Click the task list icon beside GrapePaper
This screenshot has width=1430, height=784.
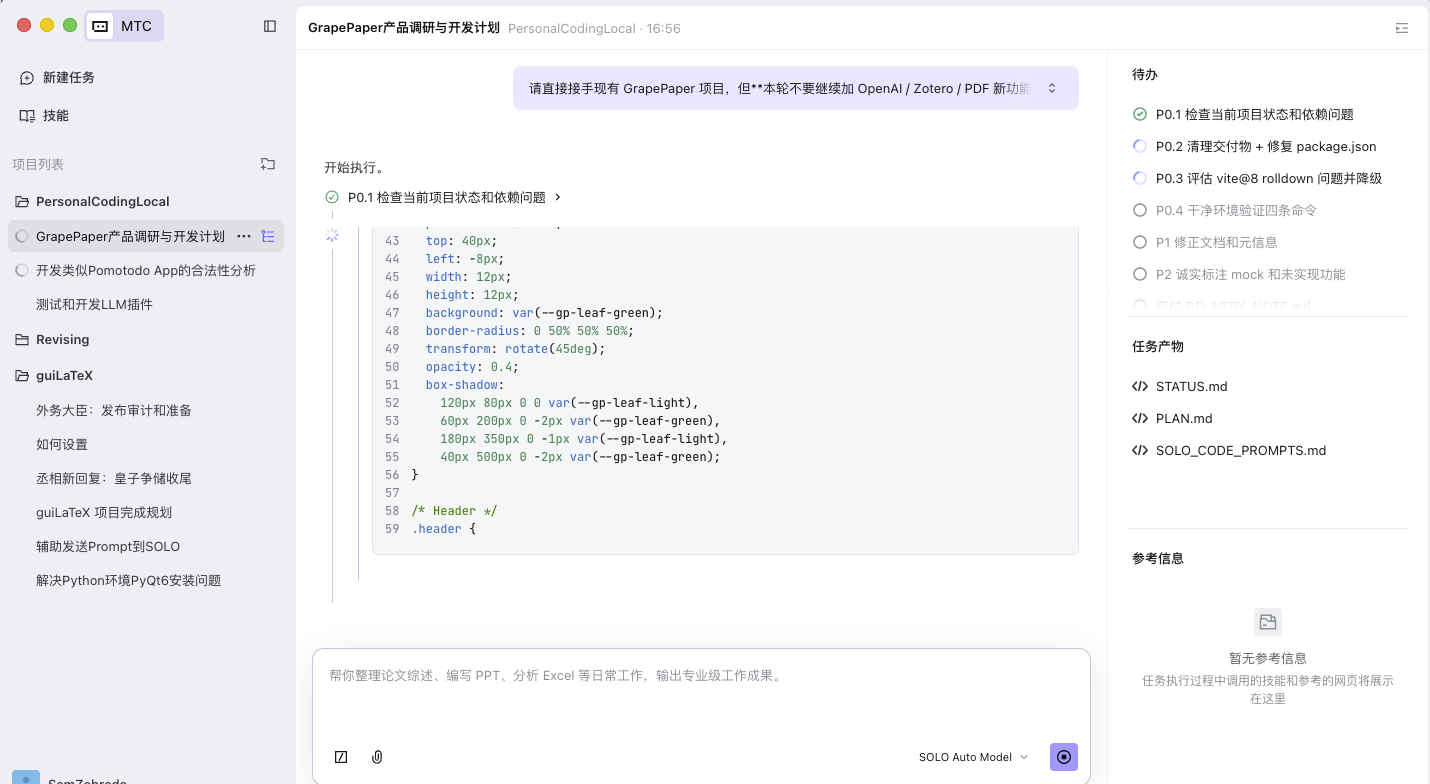268,237
